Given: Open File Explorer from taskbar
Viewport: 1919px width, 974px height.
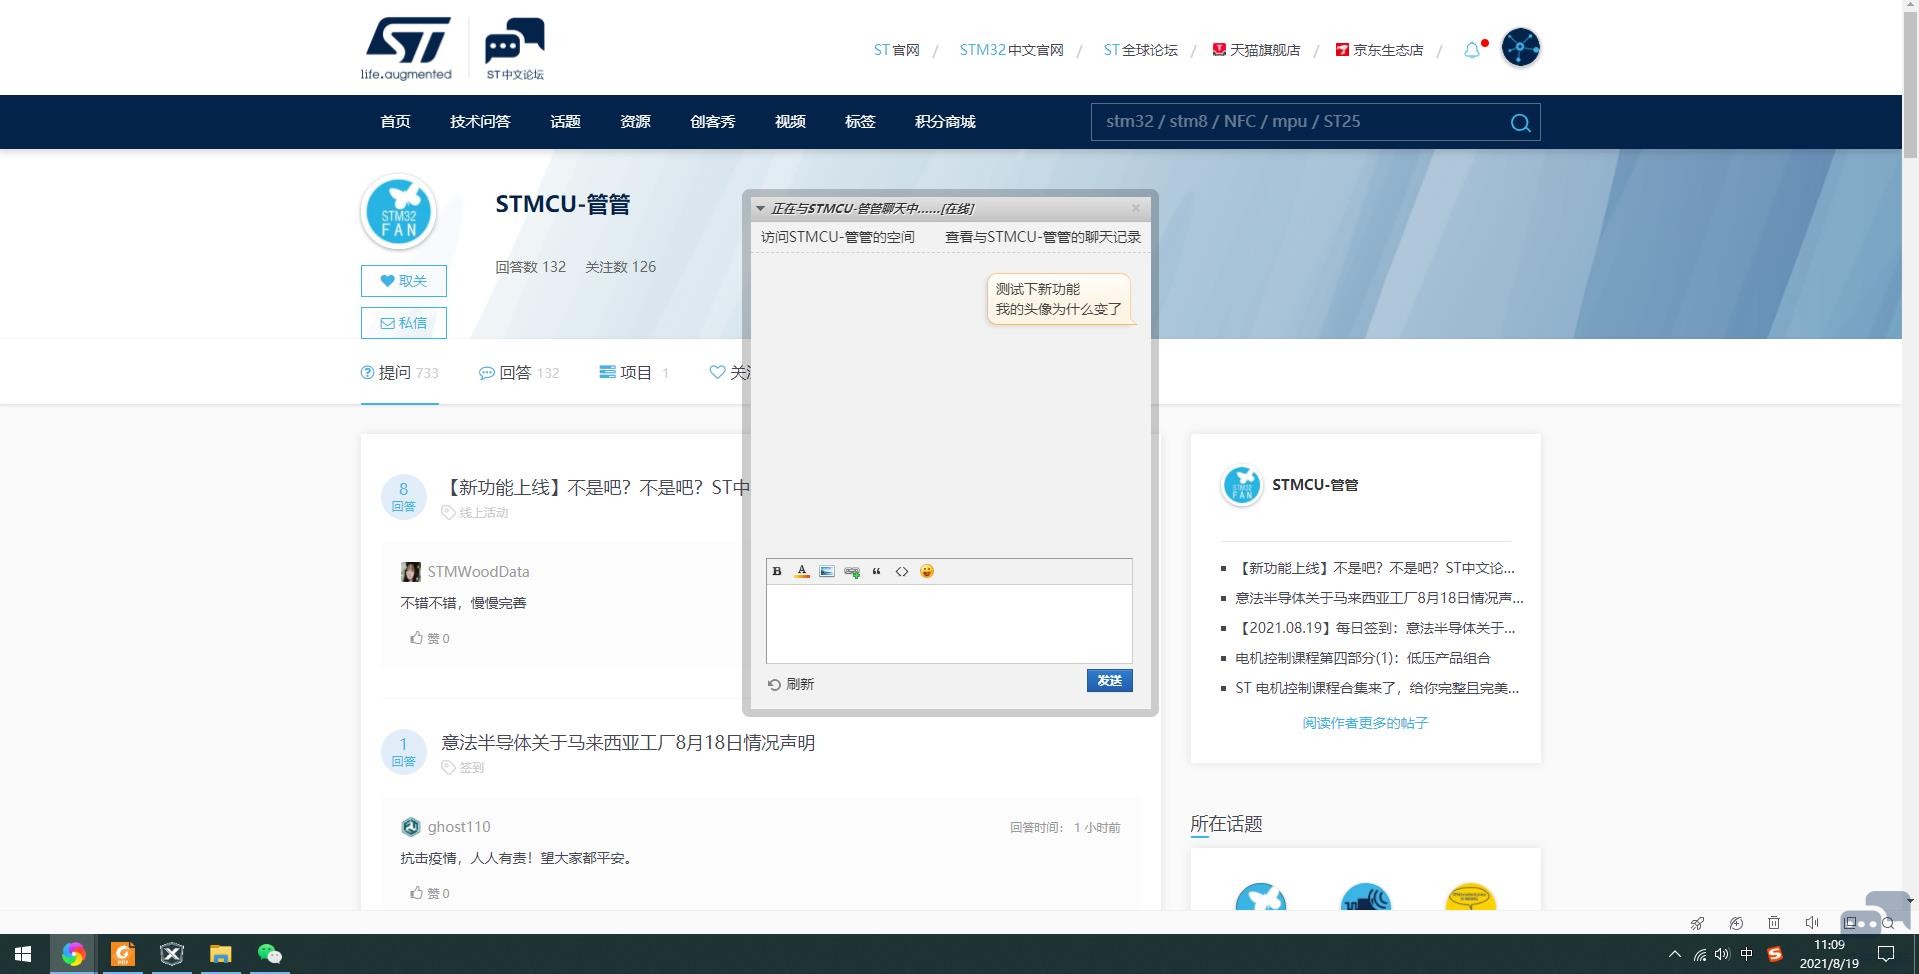Looking at the screenshot, I should (221, 954).
